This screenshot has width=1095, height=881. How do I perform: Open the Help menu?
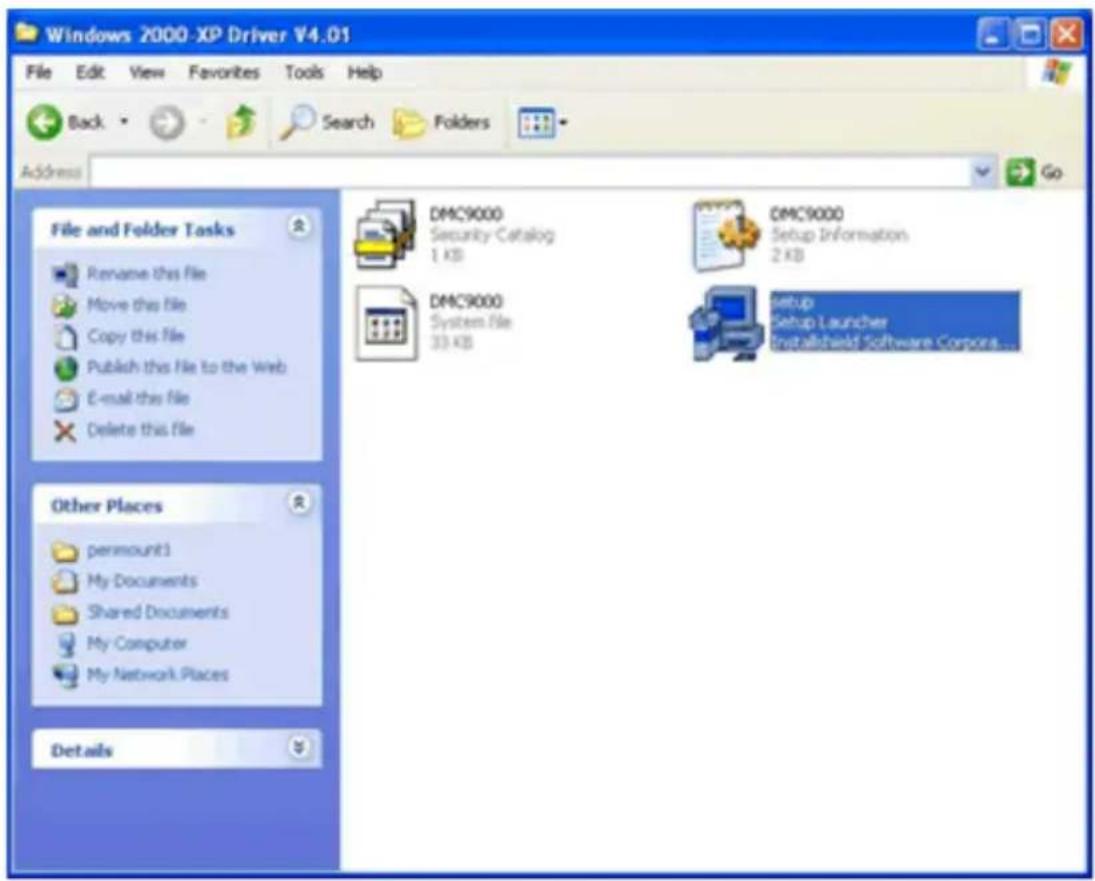click(x=365, y=72)
